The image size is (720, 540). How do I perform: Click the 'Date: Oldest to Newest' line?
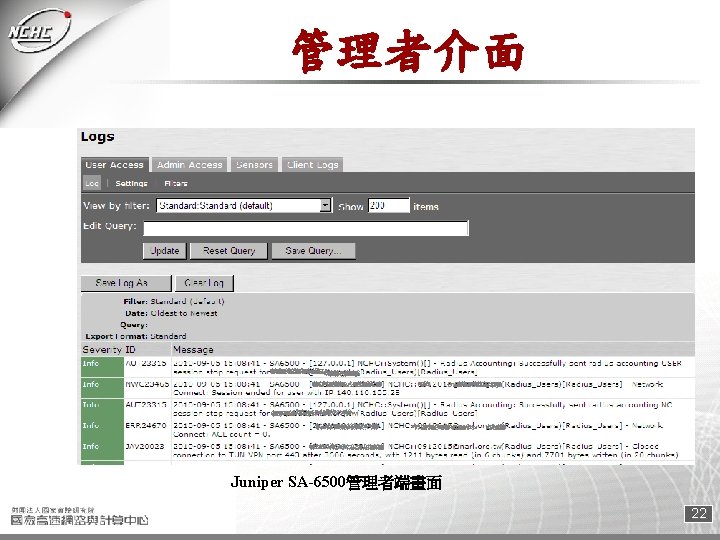click(171, 313)
